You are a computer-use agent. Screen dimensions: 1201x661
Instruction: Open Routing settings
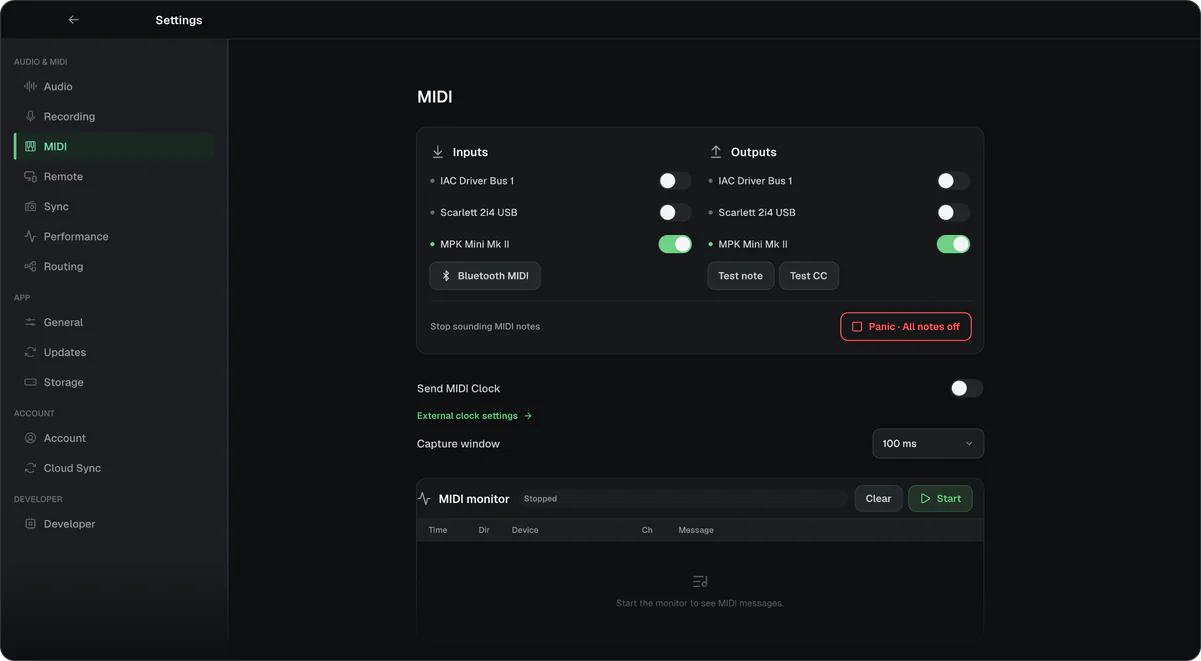[x=114, y=267]
